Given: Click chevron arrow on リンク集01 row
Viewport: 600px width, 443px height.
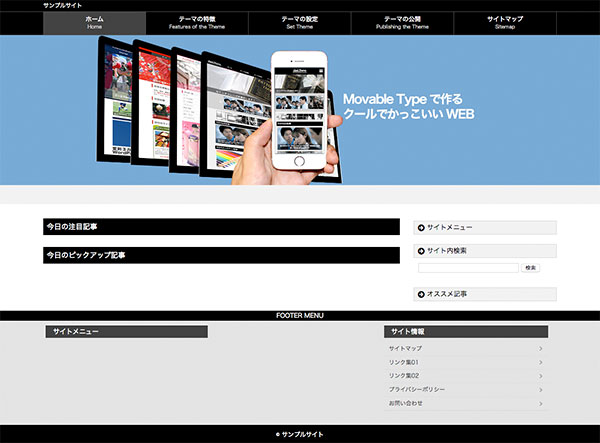Looking at the screenshot, I should click(x=541, y=362).
